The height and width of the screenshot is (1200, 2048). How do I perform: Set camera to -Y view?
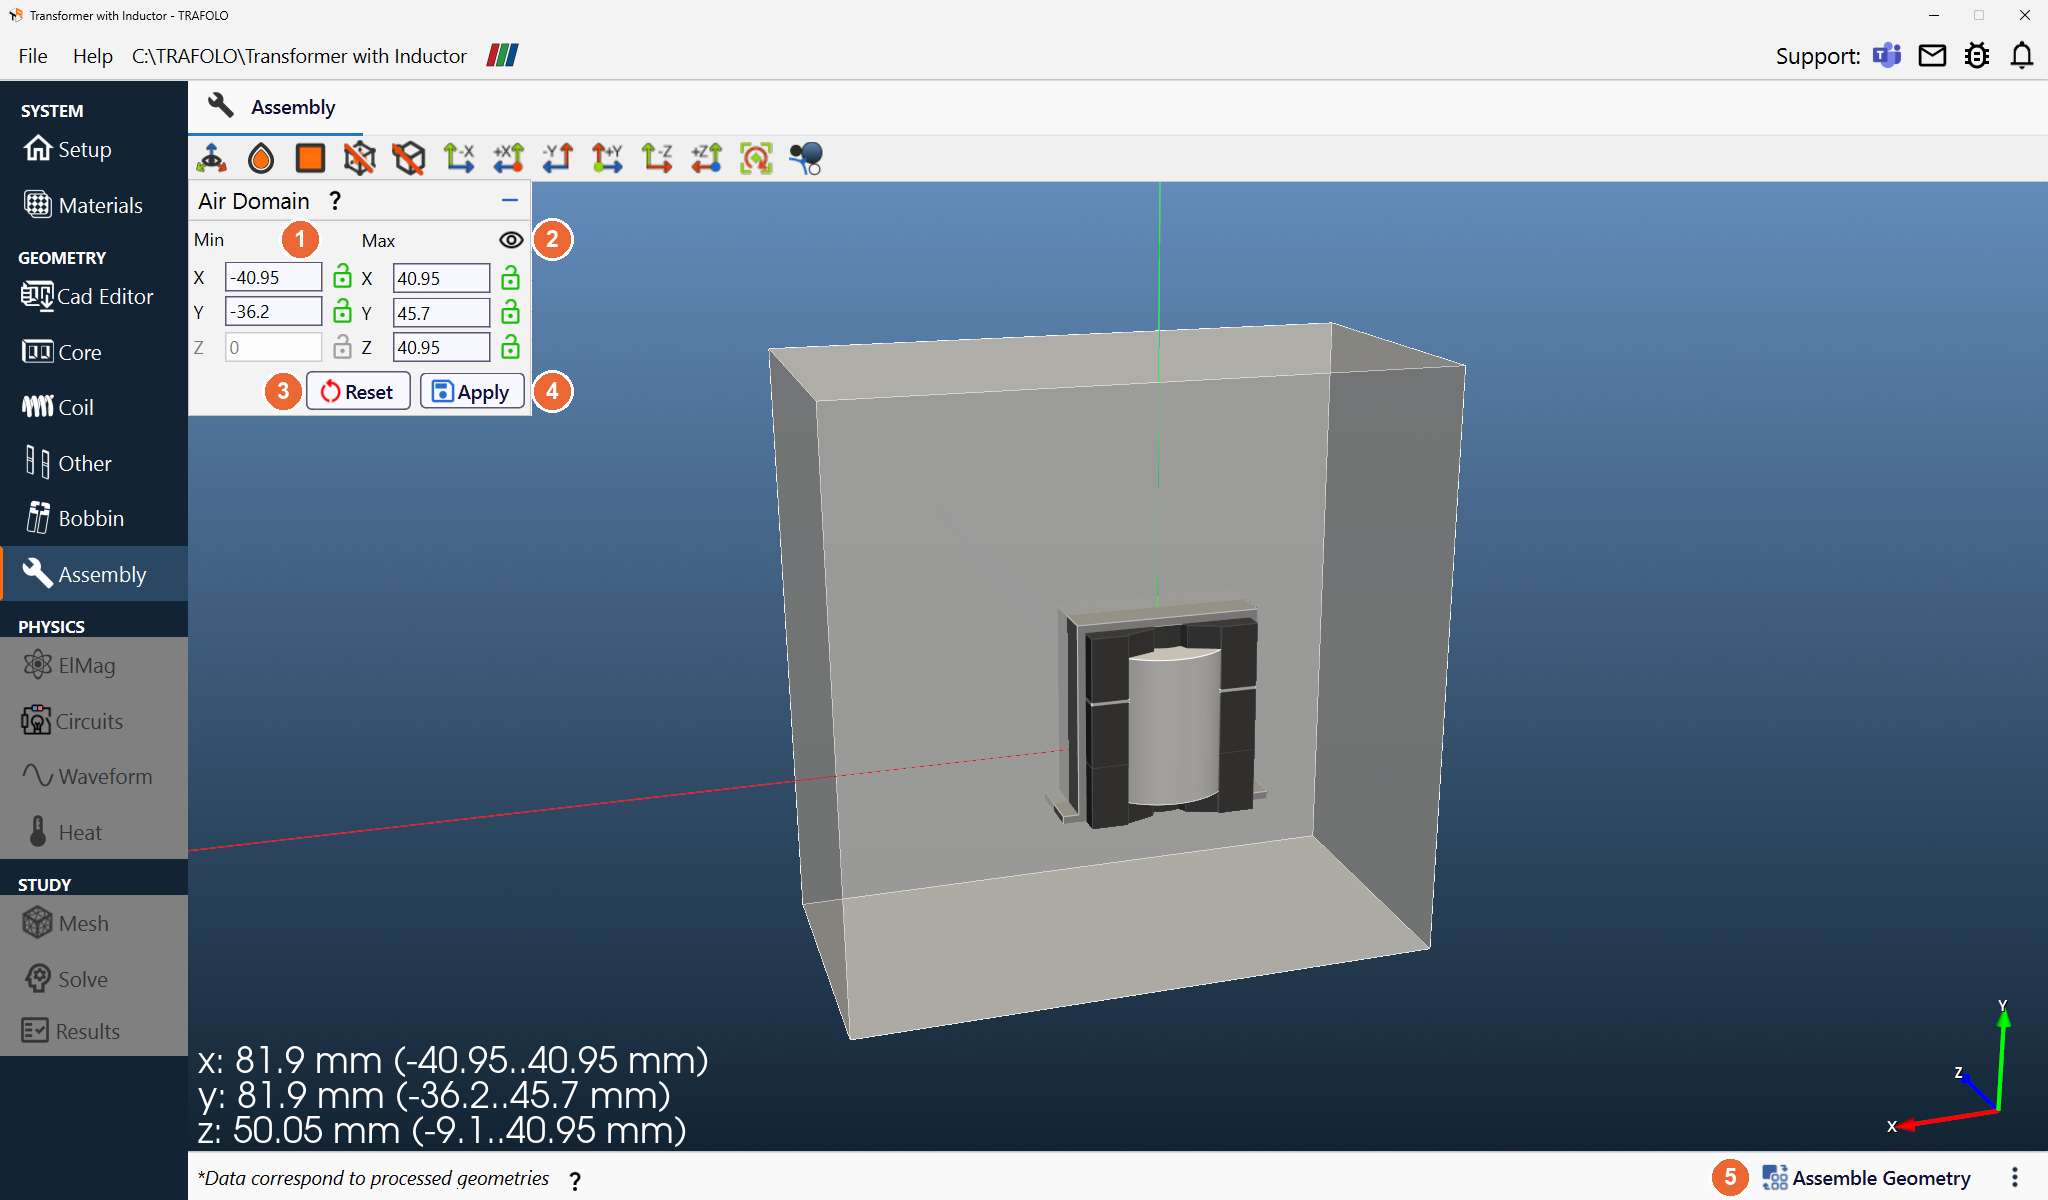pyautogui.click(x=558, y=158)
